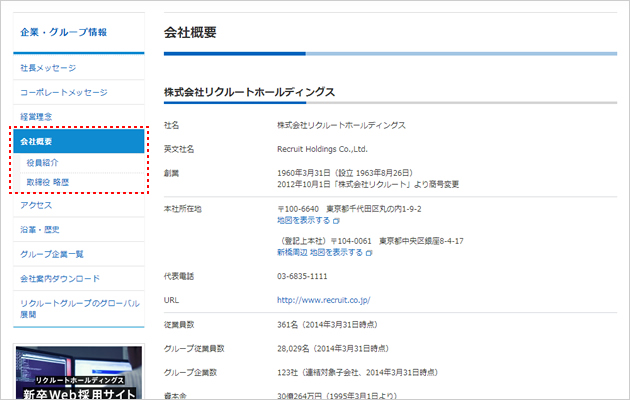
Task: Click the 登記上本社 〒104-0061 address text
Action: 372,241
